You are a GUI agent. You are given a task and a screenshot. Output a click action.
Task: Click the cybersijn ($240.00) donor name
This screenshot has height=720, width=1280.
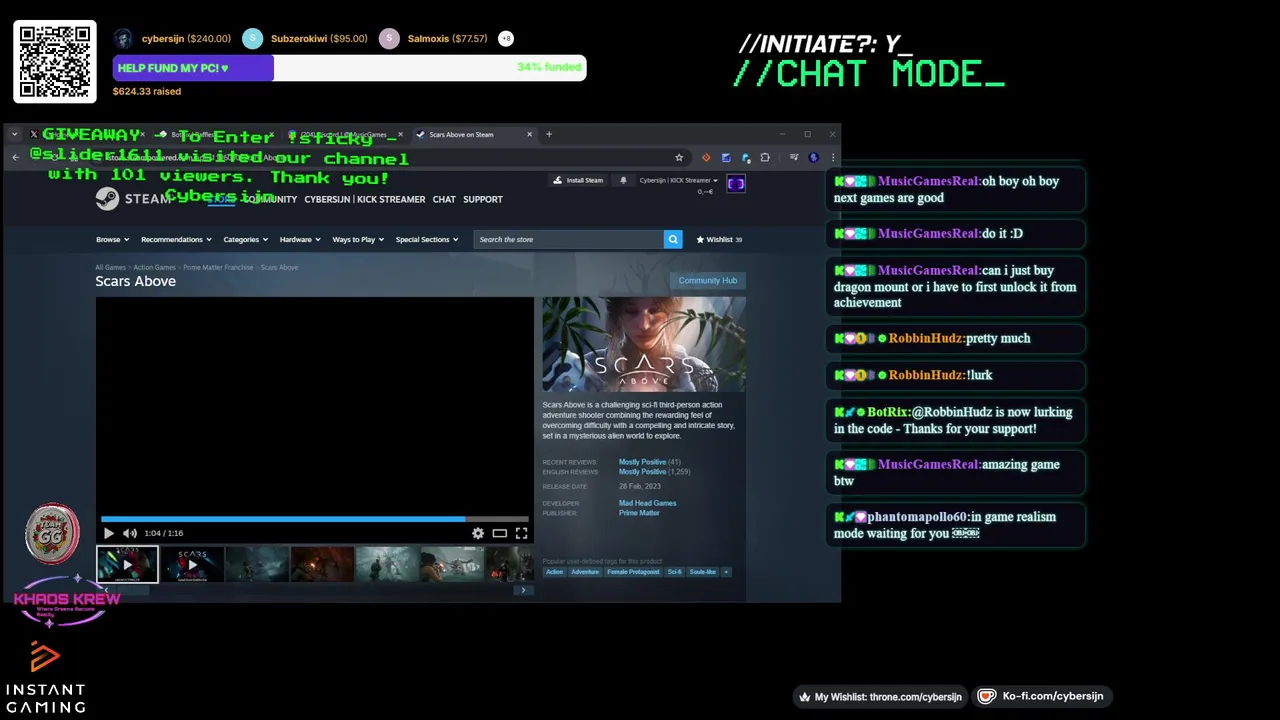coord(186,39)
